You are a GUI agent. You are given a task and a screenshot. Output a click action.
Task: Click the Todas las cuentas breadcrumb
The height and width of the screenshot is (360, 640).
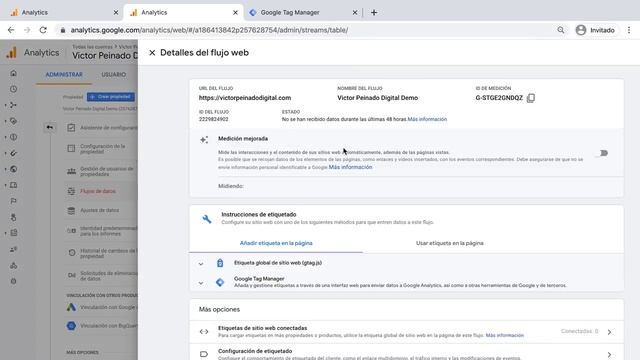pos(92,47)
